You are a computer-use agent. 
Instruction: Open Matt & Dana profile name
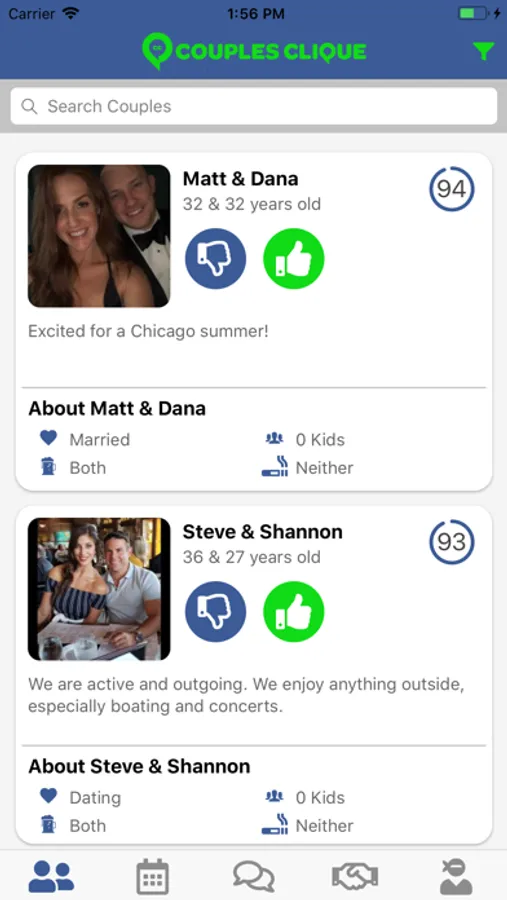241,179
